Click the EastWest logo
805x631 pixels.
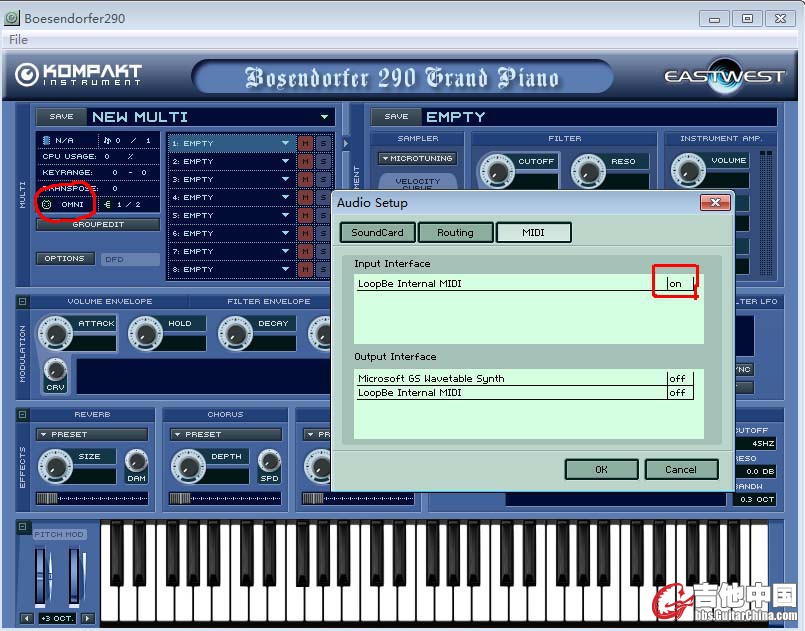(x=724, y=76)
